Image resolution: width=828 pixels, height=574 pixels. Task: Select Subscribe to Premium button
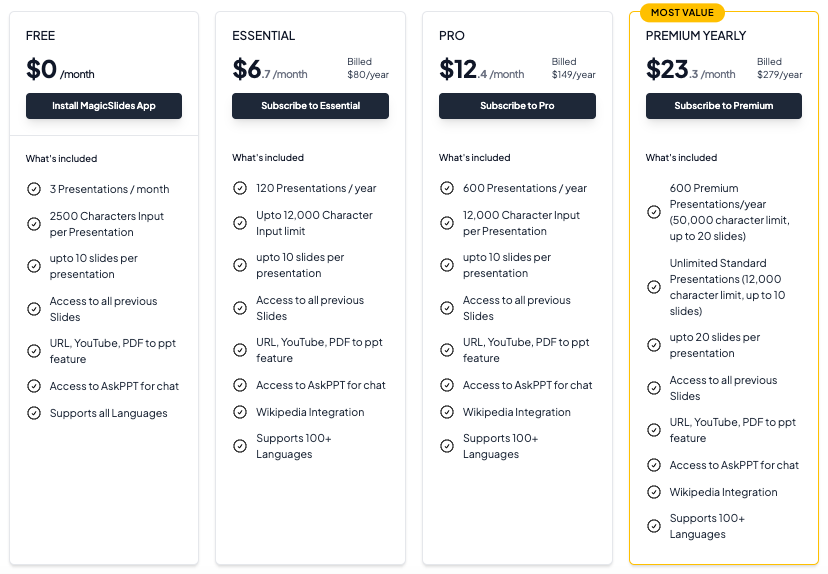[x=723, y=106]
